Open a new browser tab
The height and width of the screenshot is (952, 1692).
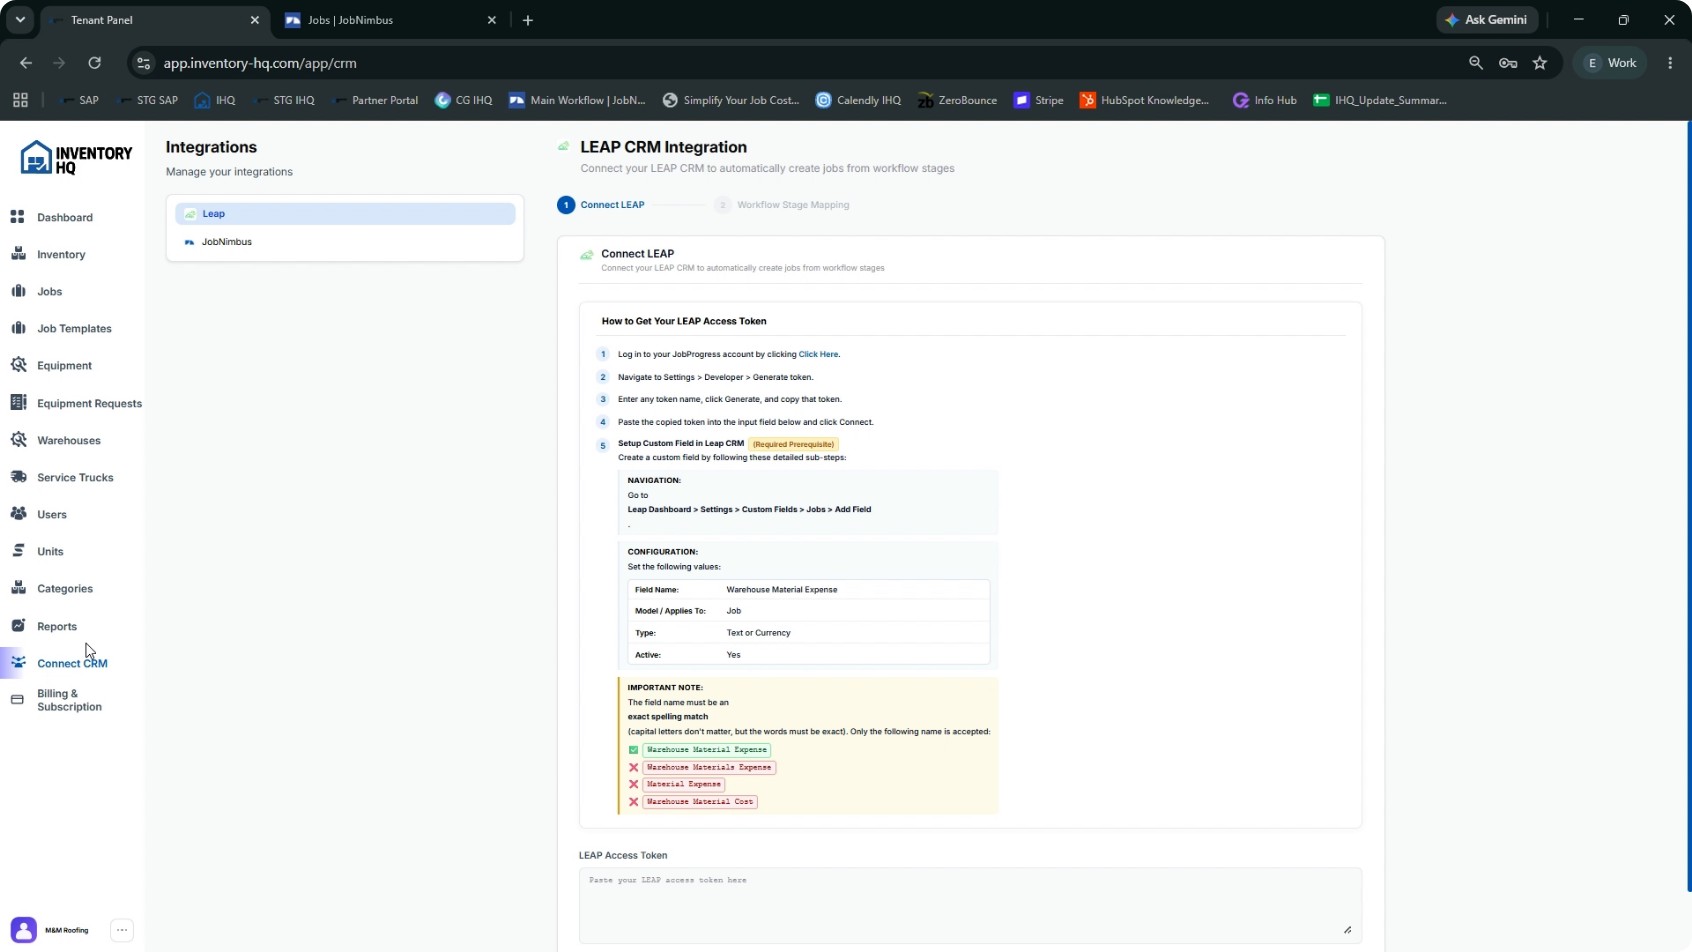tap(528, 20)
